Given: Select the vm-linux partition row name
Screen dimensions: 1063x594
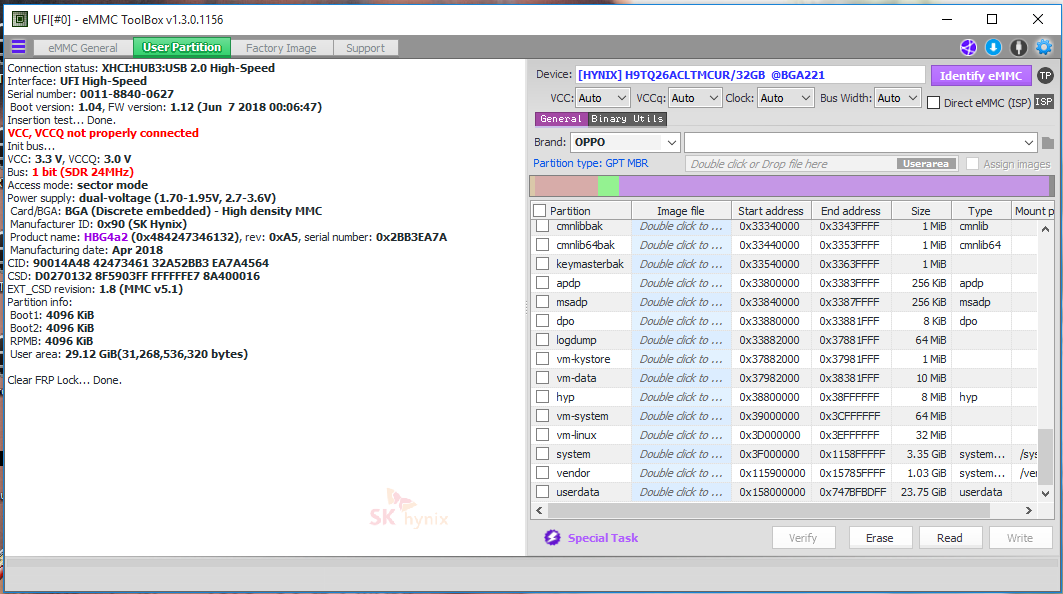Looking at the screenshot, I should pyautogui.click(x=576, y=435).
